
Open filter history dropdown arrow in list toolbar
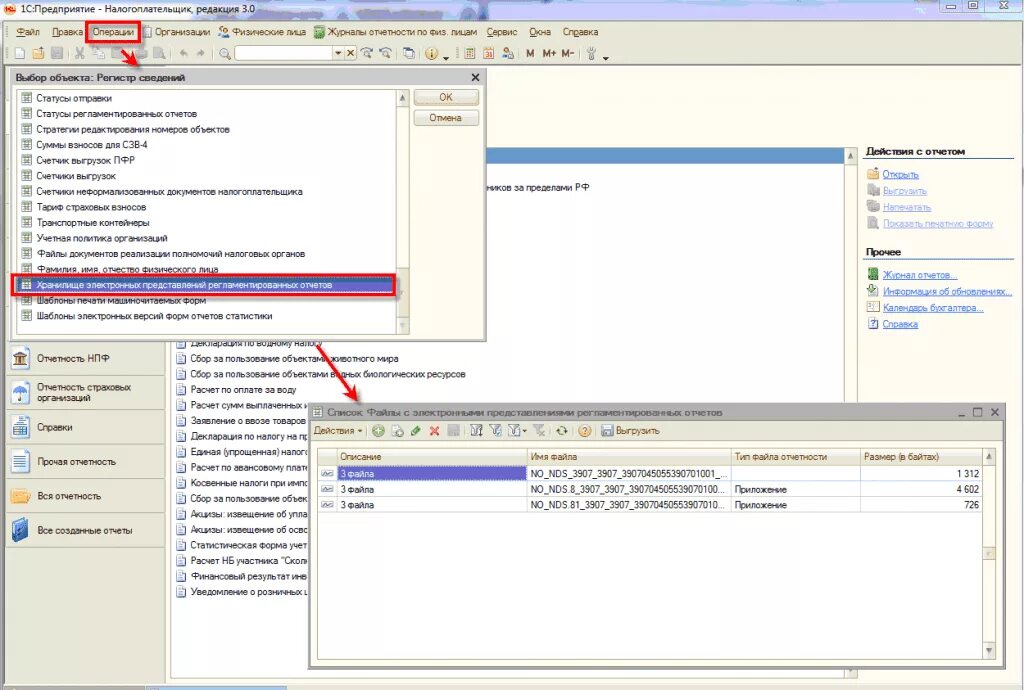coord(524,431)
